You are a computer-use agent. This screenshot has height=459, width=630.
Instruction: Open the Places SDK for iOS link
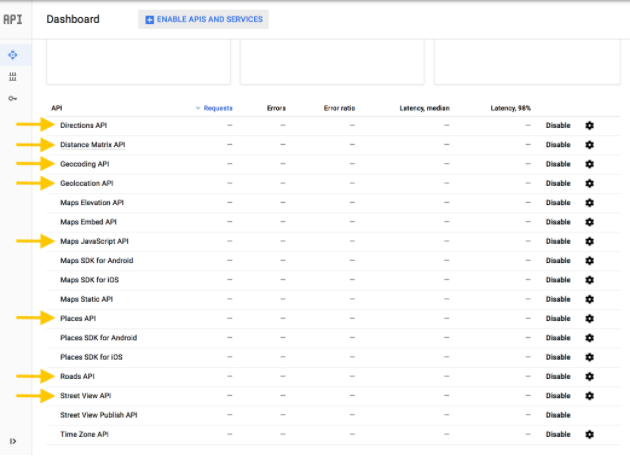(x=91, y=357)
